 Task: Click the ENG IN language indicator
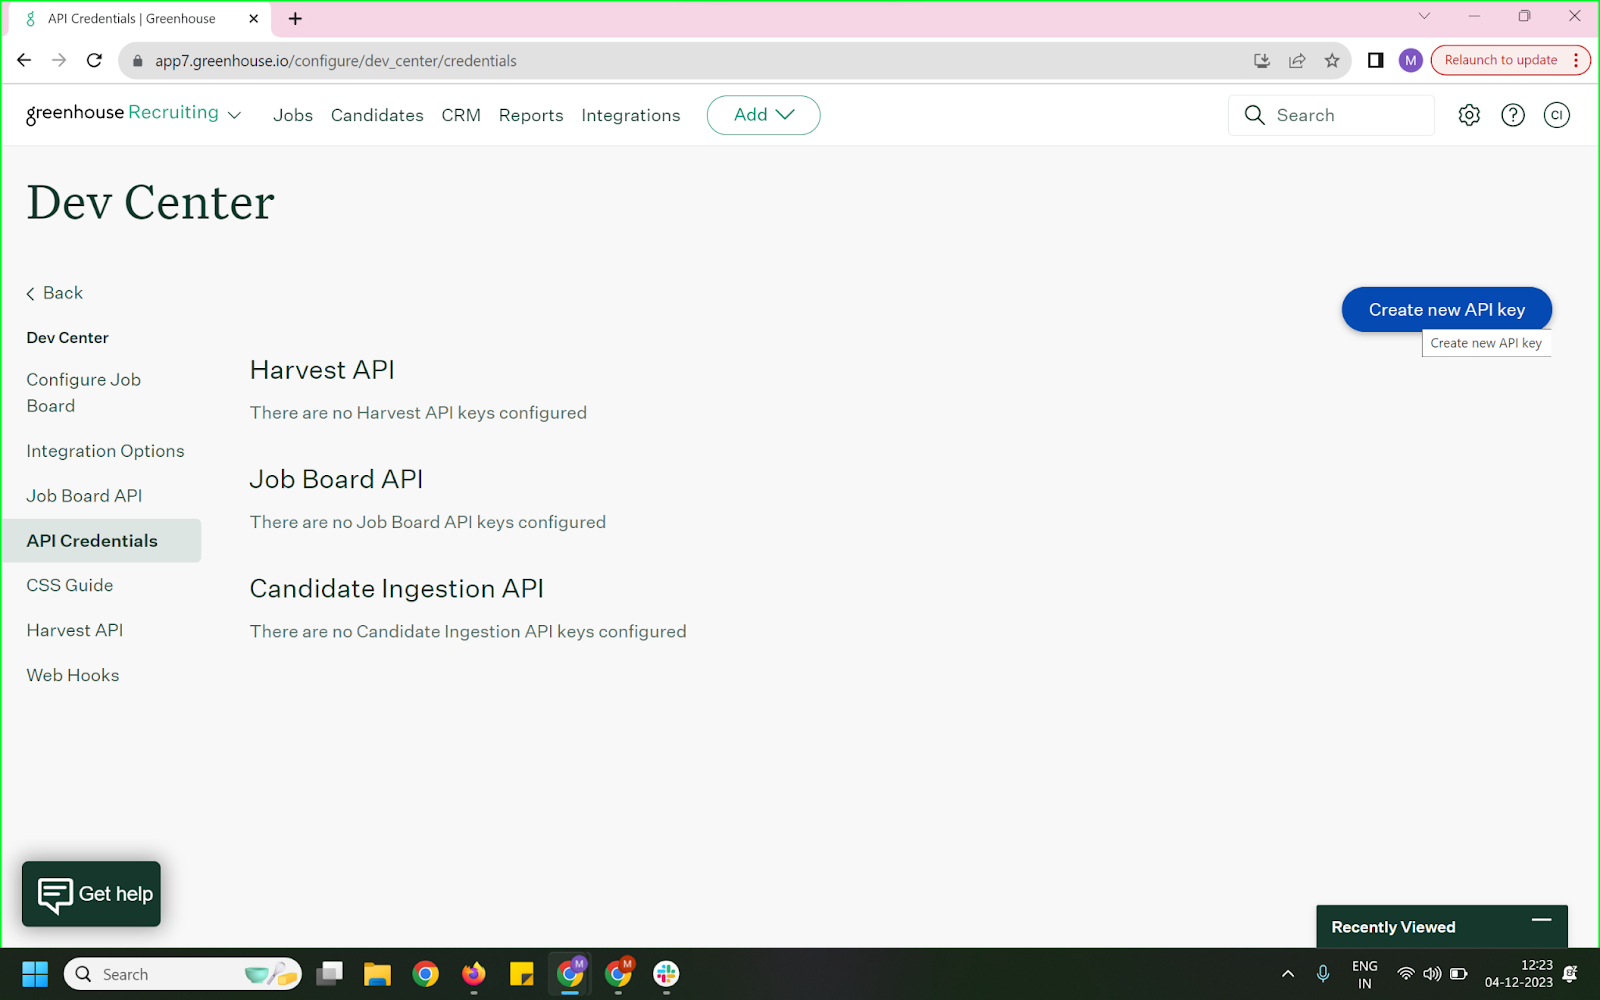coord(1365,974)
